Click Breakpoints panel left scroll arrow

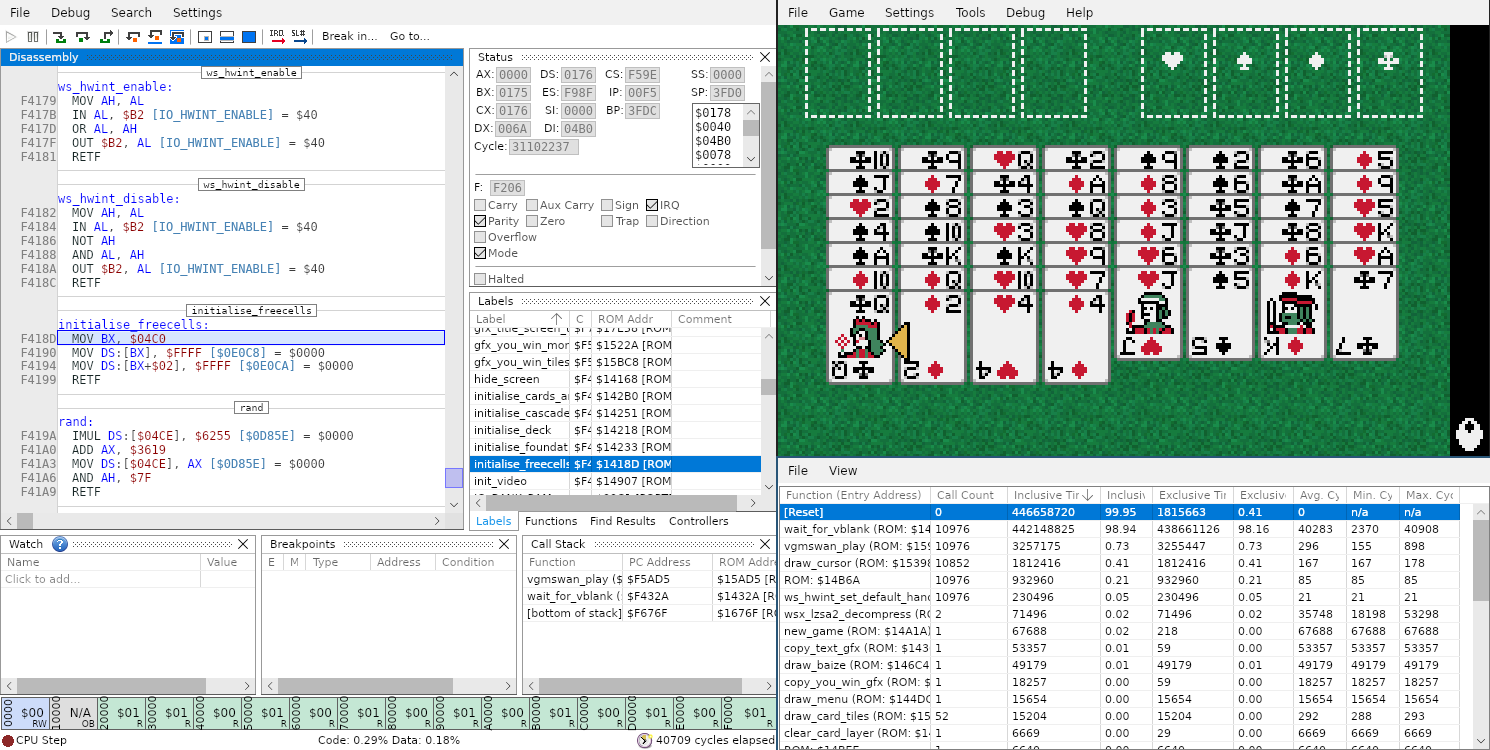point(270,685)
